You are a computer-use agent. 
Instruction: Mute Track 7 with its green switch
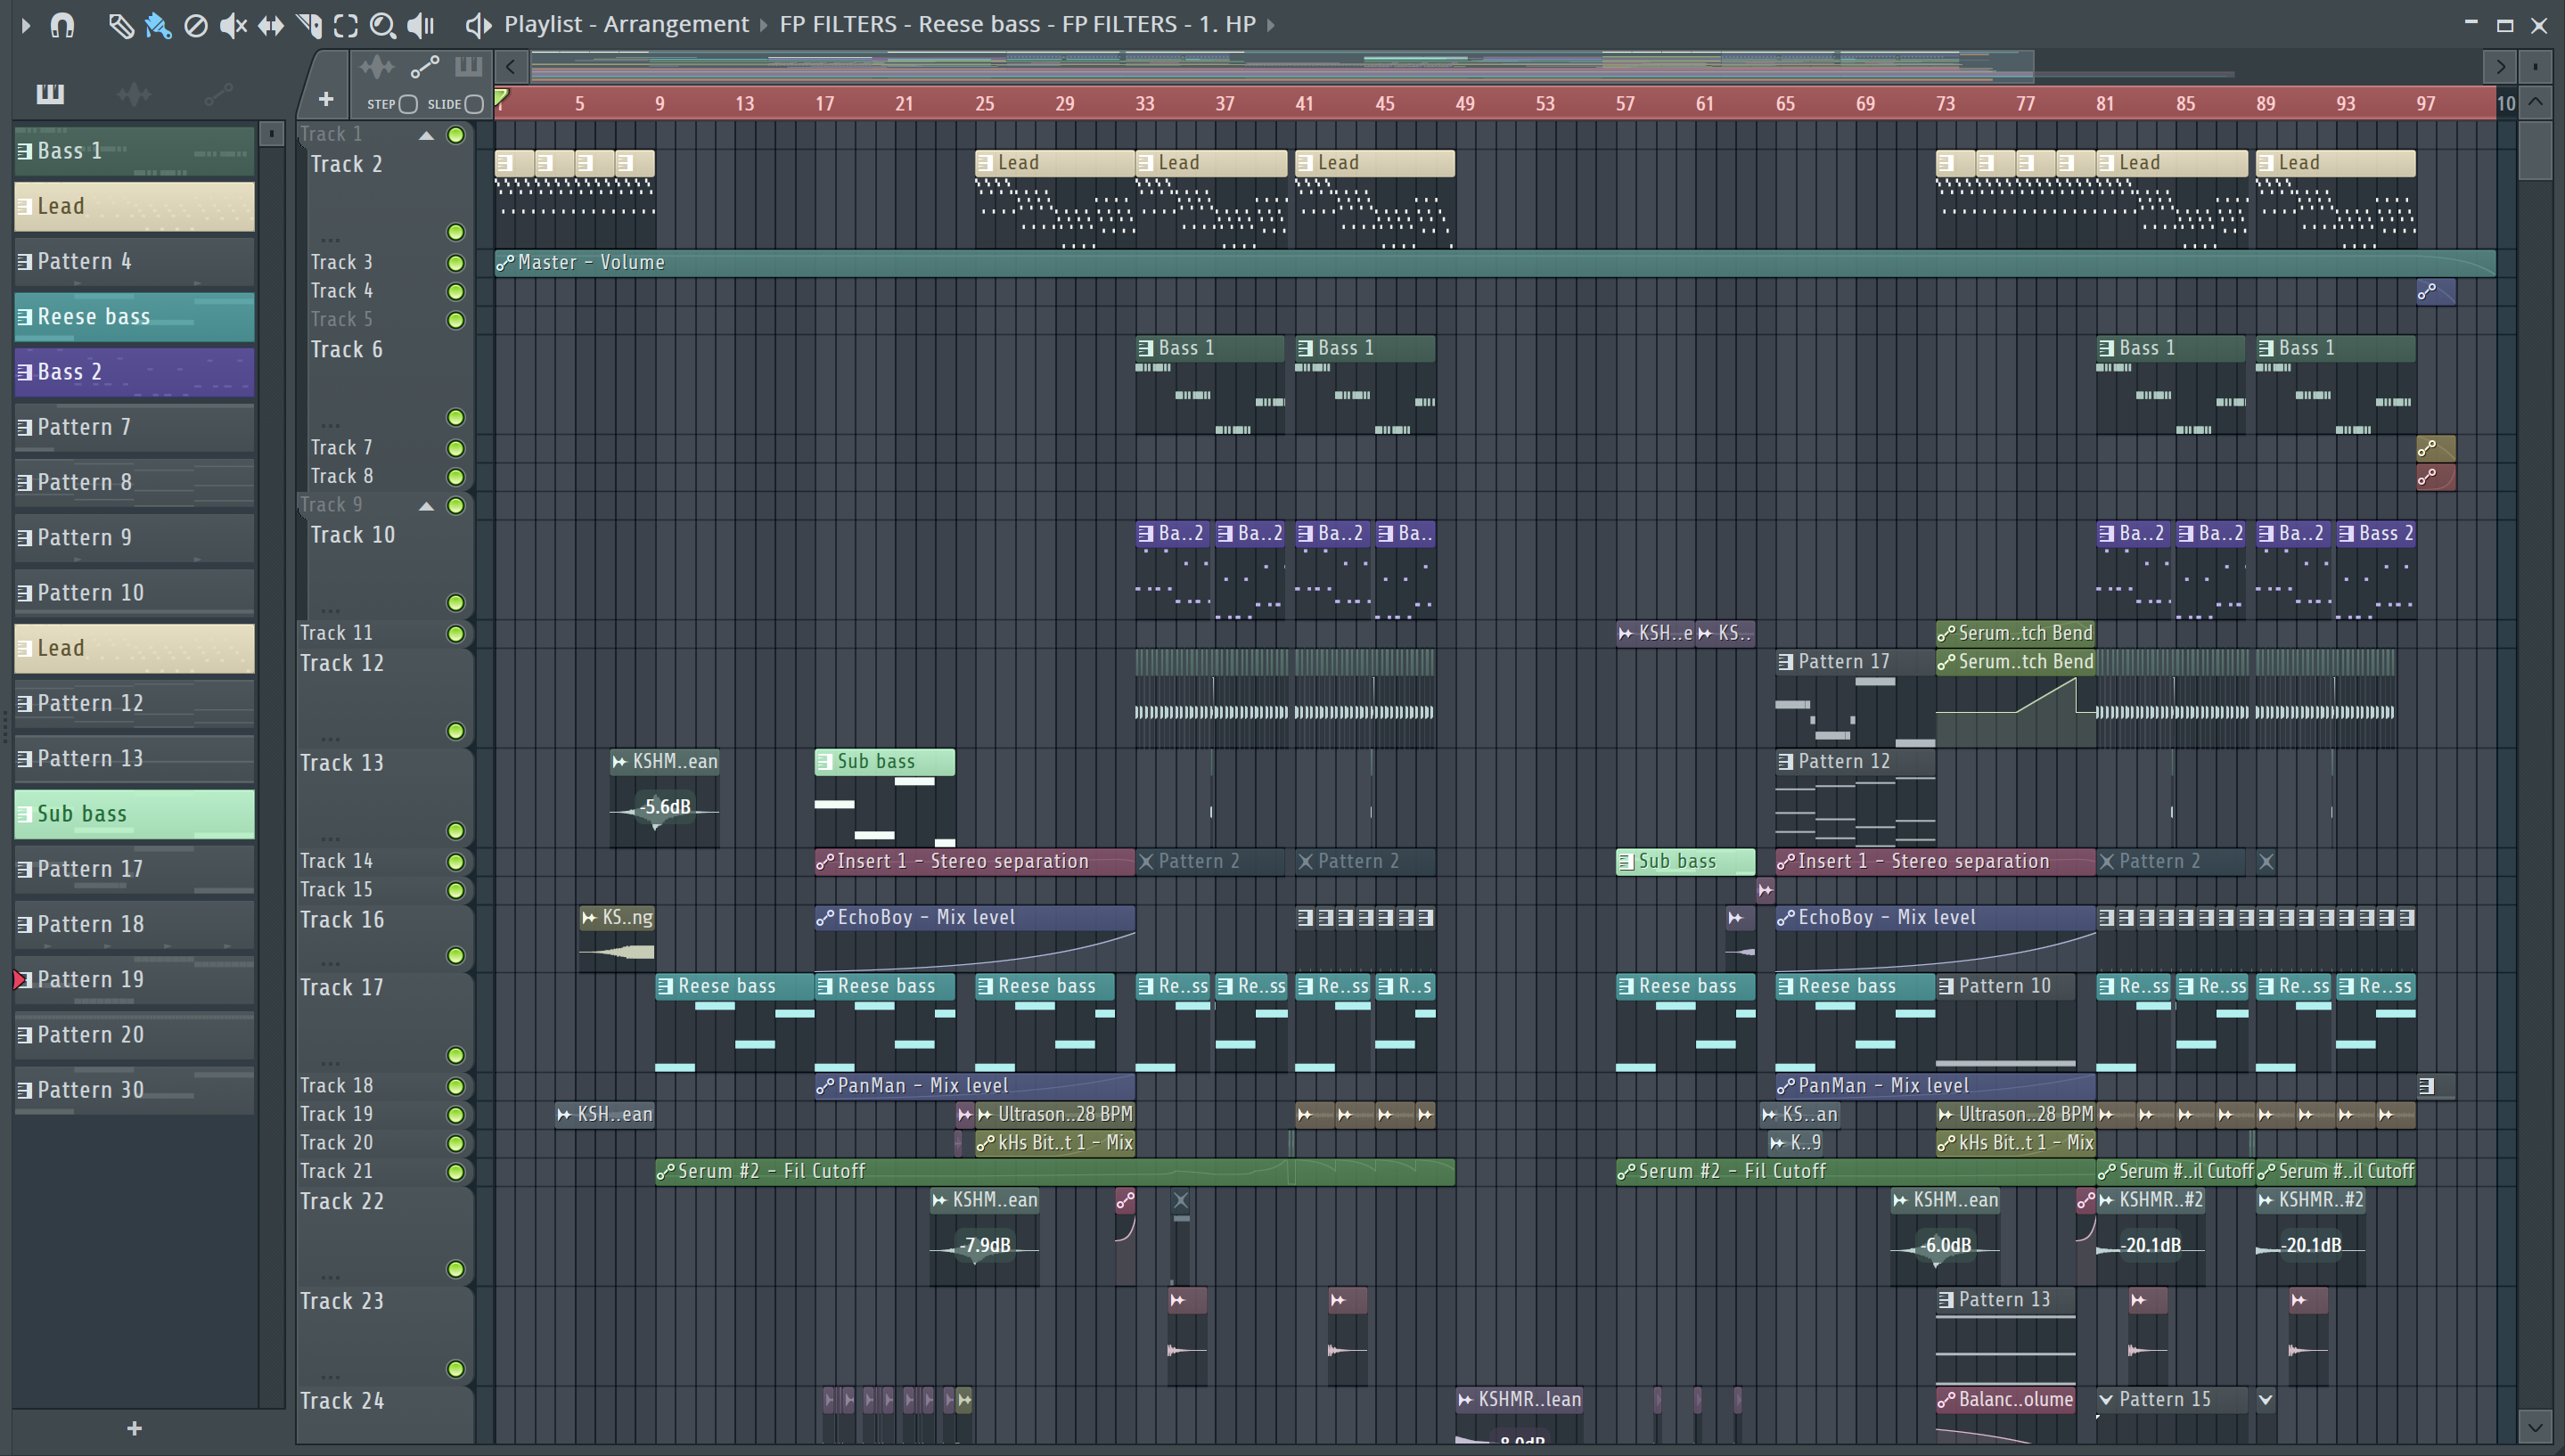[455, 448]
